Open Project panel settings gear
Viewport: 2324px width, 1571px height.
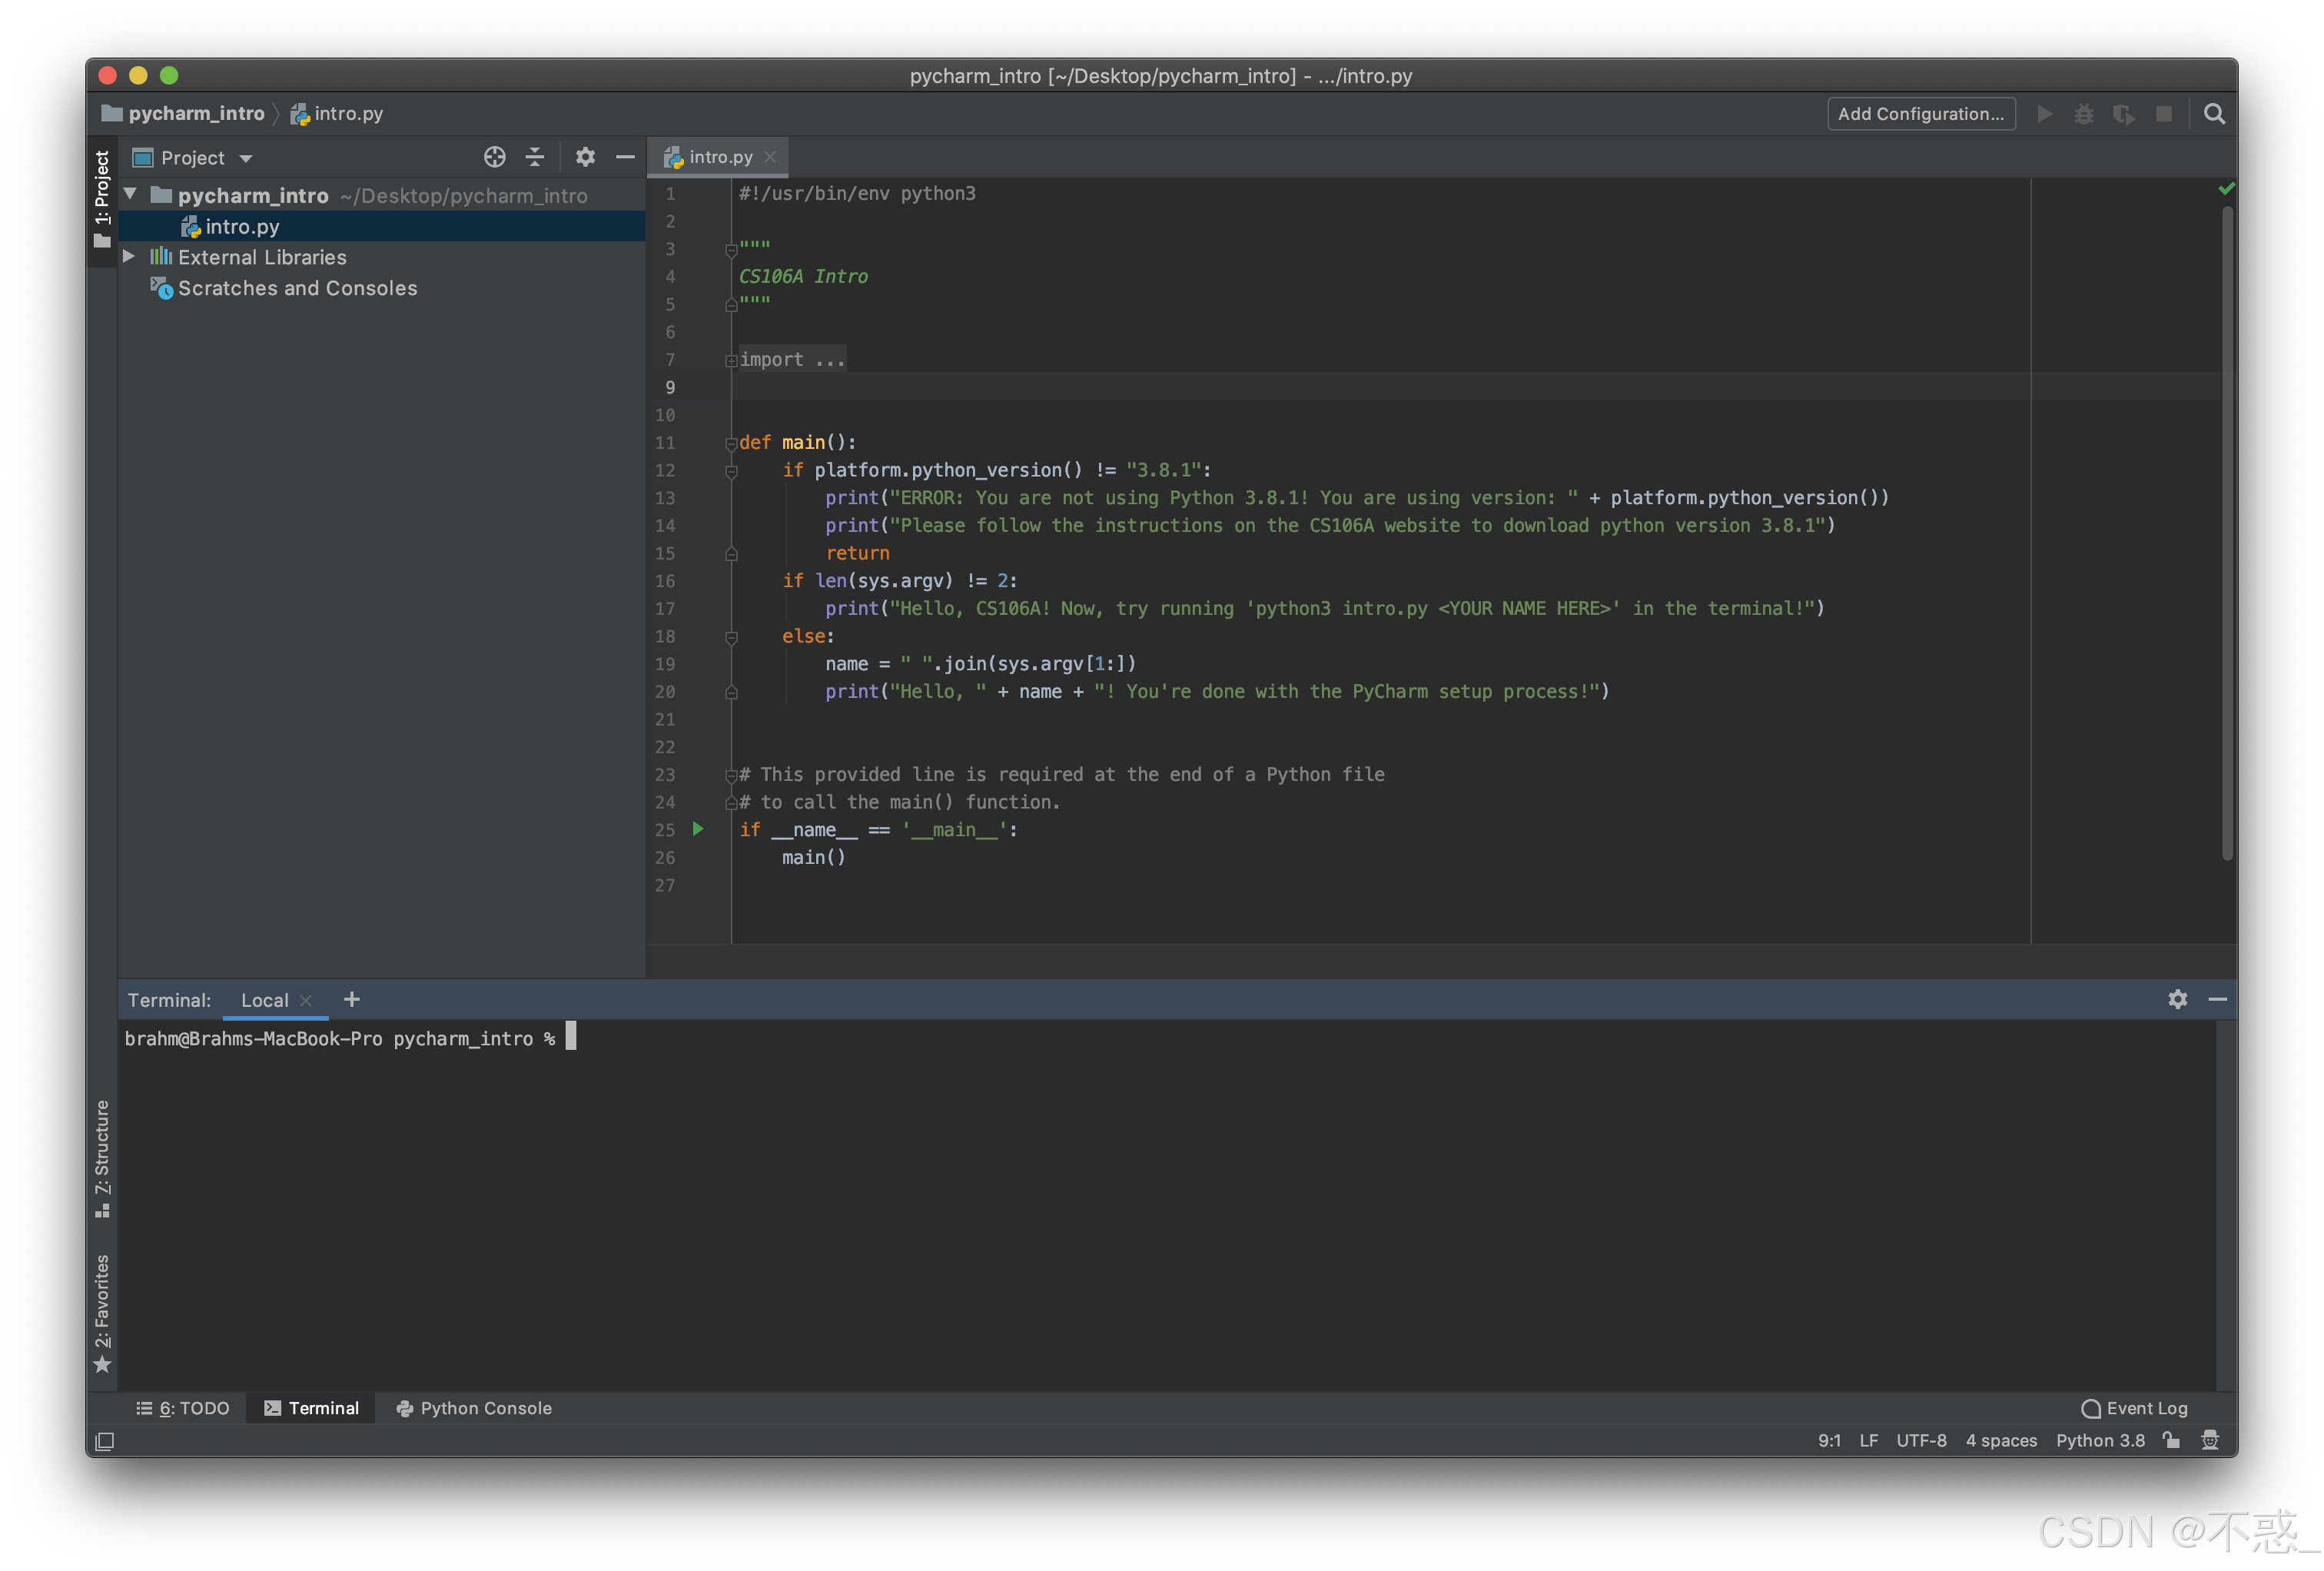click(x=585, y=157)
